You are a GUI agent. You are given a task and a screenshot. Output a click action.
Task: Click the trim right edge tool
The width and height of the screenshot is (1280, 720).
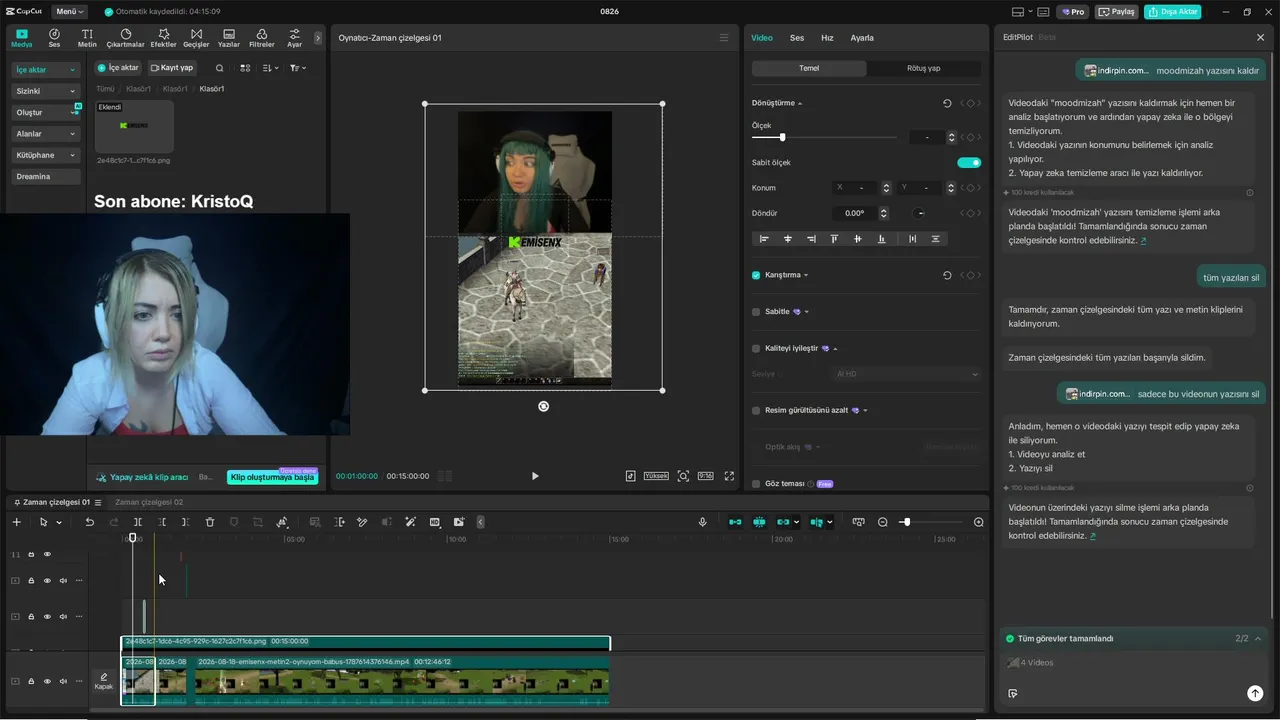tap(186, 522)
